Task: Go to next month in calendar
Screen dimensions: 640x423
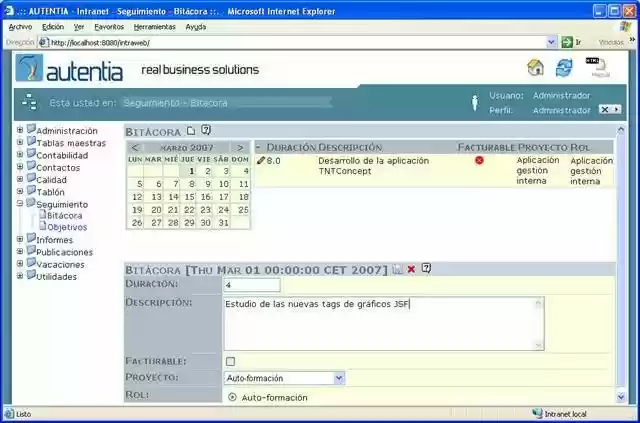Action: click(x=240, y=147)
